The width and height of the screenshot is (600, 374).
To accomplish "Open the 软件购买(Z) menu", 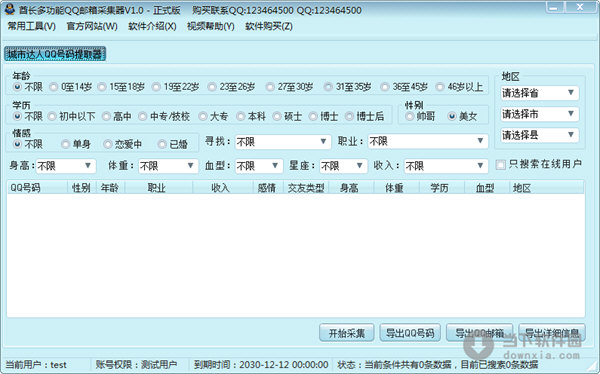I will coord(269,26).
